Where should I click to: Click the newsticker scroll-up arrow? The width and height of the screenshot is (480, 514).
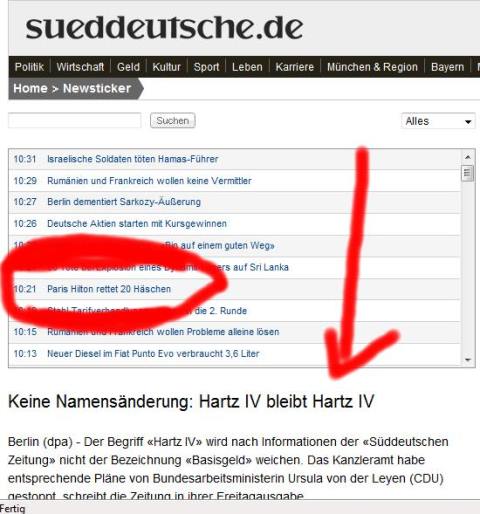[x=468, y=157]
